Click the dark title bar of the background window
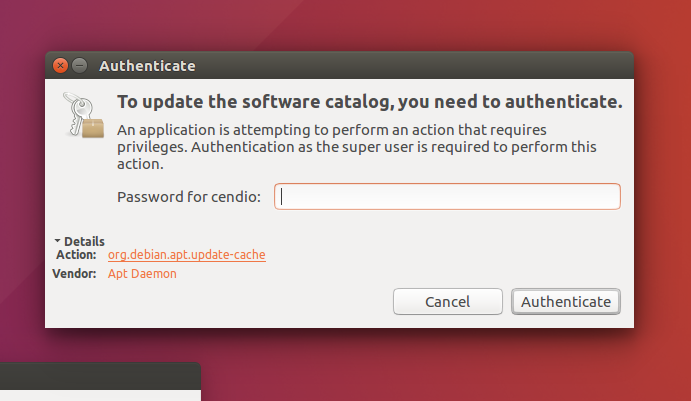This screenshot has width=691, height=401. tap(100, 376)
